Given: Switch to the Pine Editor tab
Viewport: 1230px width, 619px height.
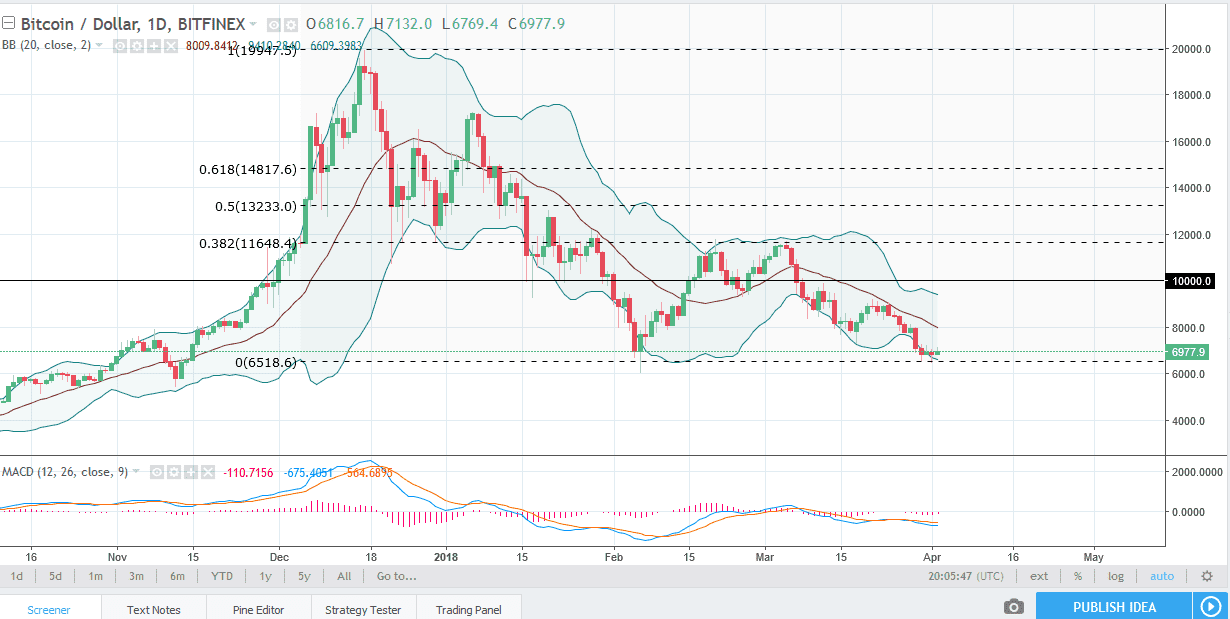Looking at the screenshot, I should (257, 608).
